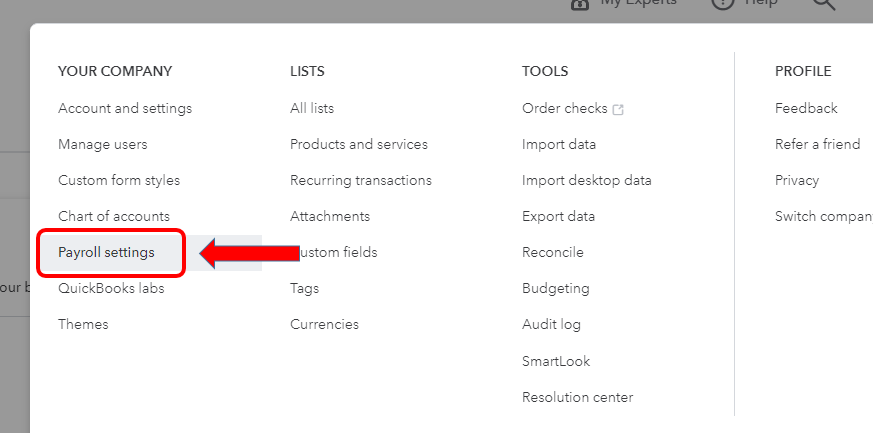Go to Custom form styles
873x433 pixels.
pos(119,180)
